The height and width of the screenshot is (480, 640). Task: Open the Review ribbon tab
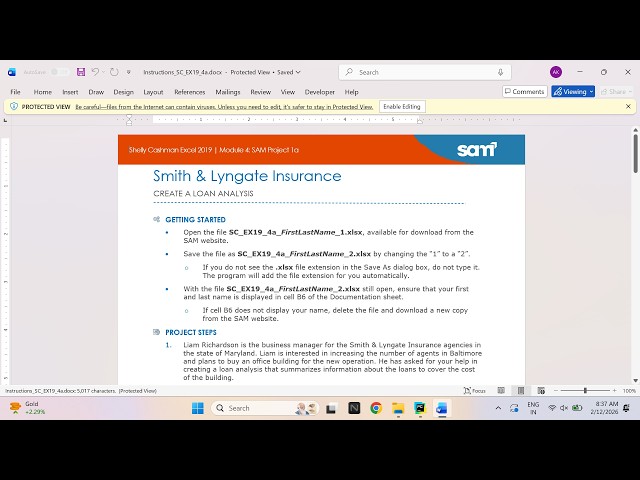[260, 92]
